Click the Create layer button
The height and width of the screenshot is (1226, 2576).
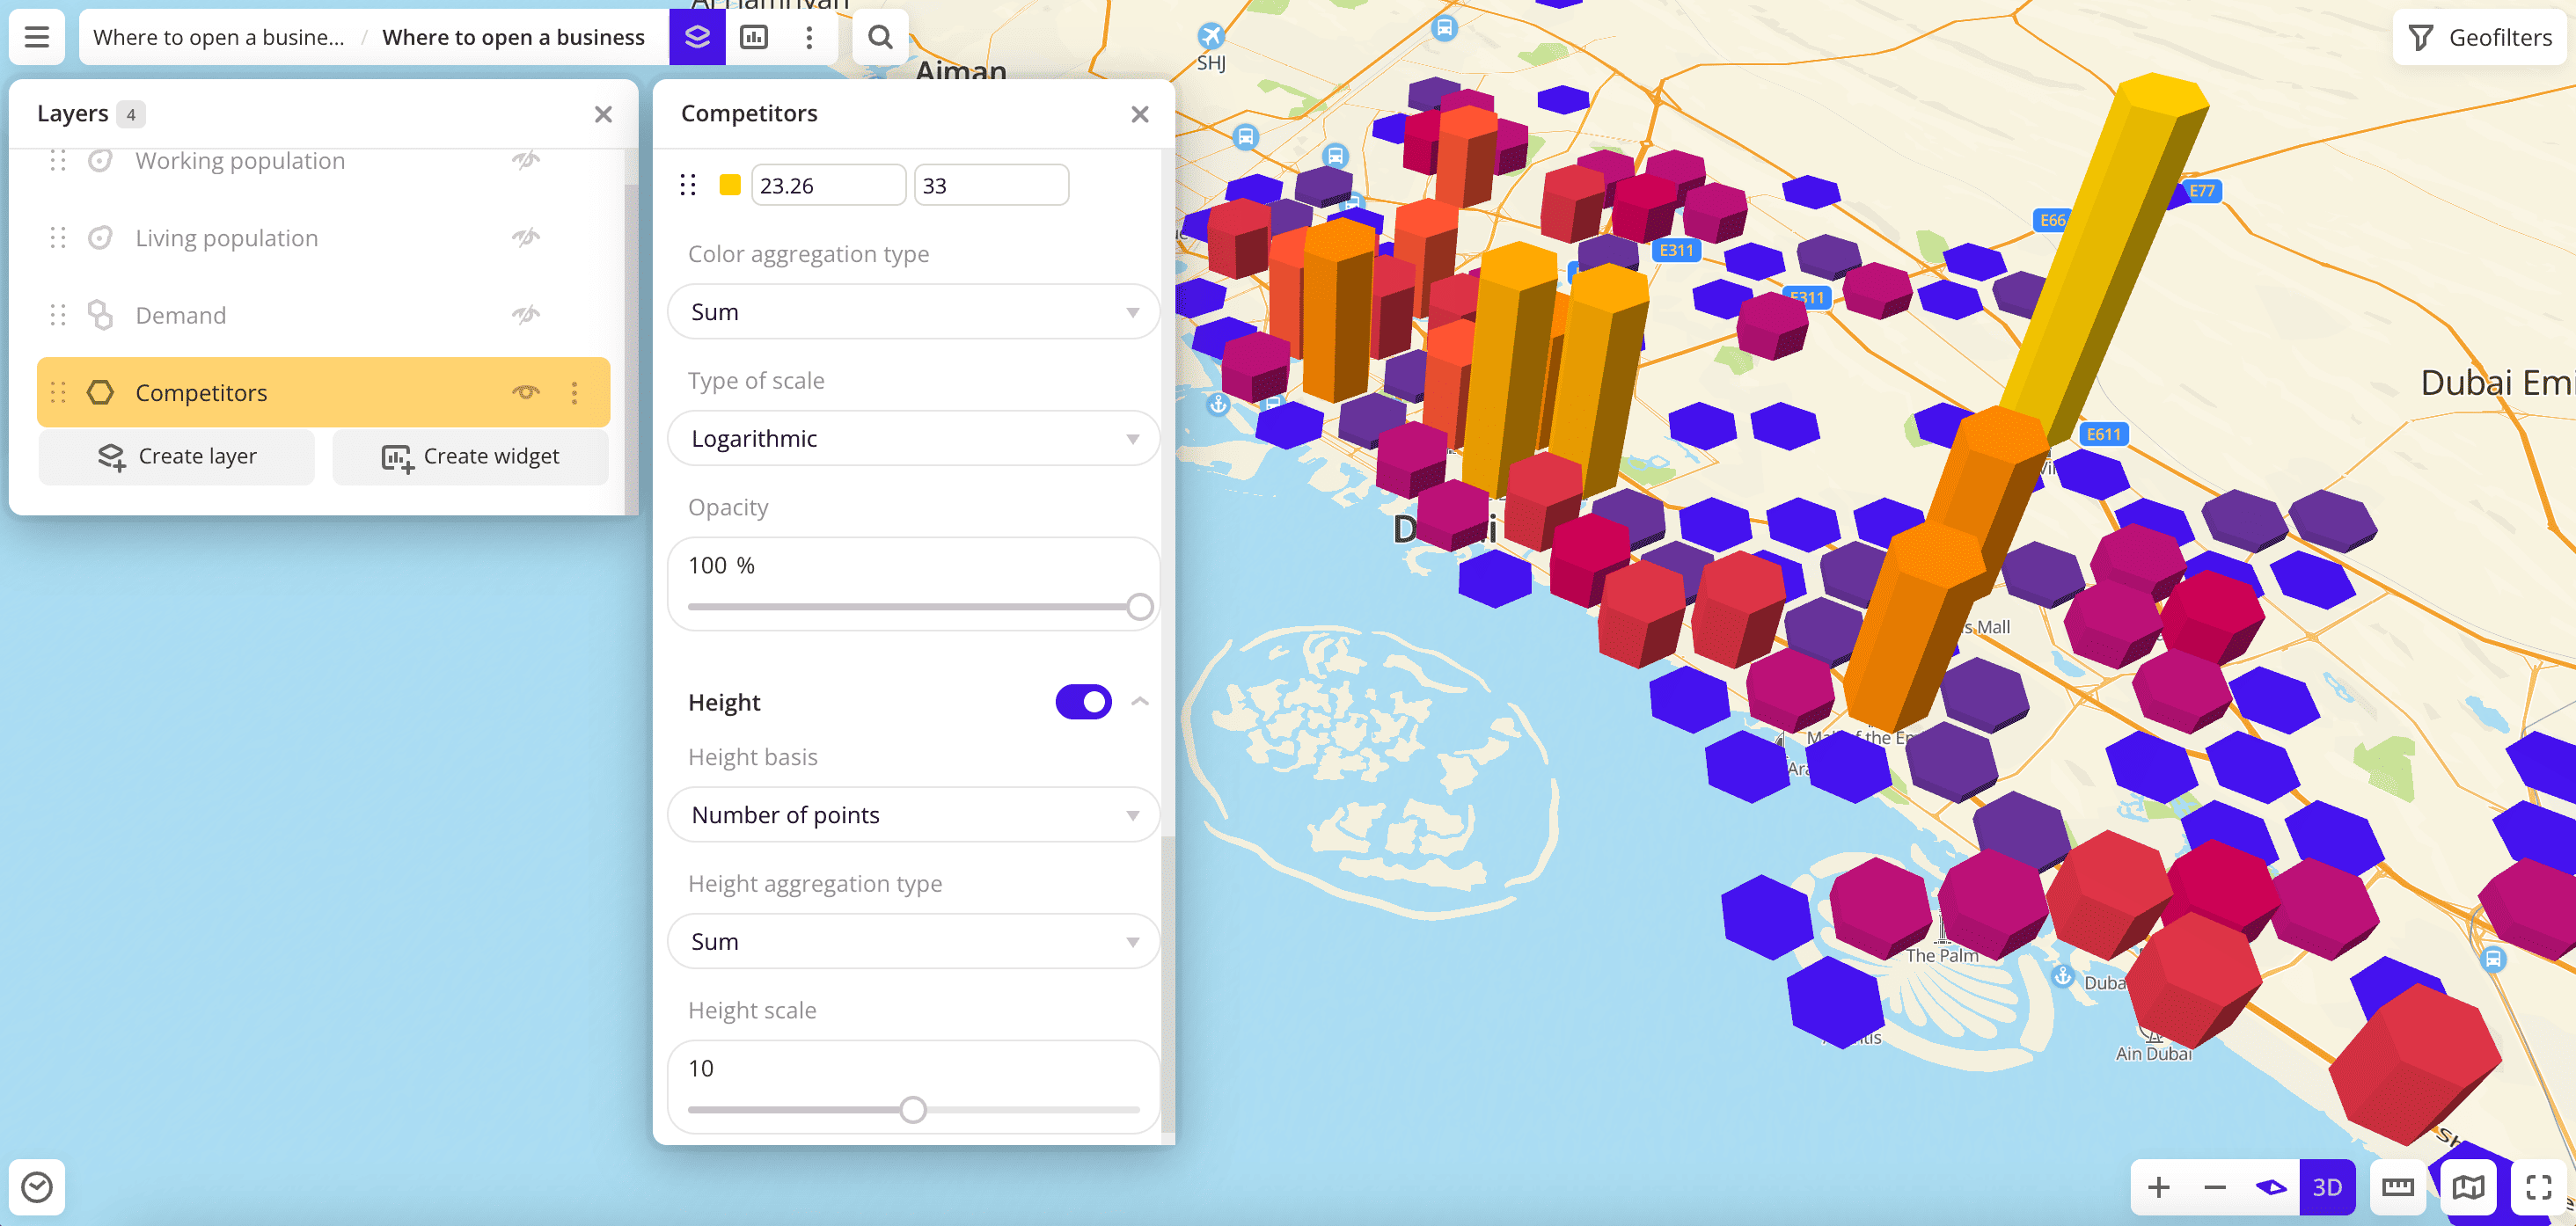(x=177, y=457)
